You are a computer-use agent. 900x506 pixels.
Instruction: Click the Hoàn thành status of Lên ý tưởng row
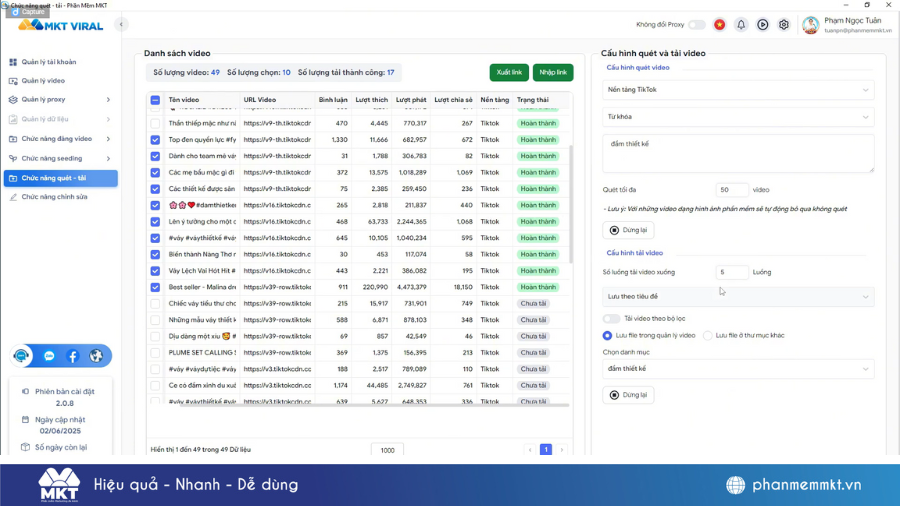click(538, 221)
